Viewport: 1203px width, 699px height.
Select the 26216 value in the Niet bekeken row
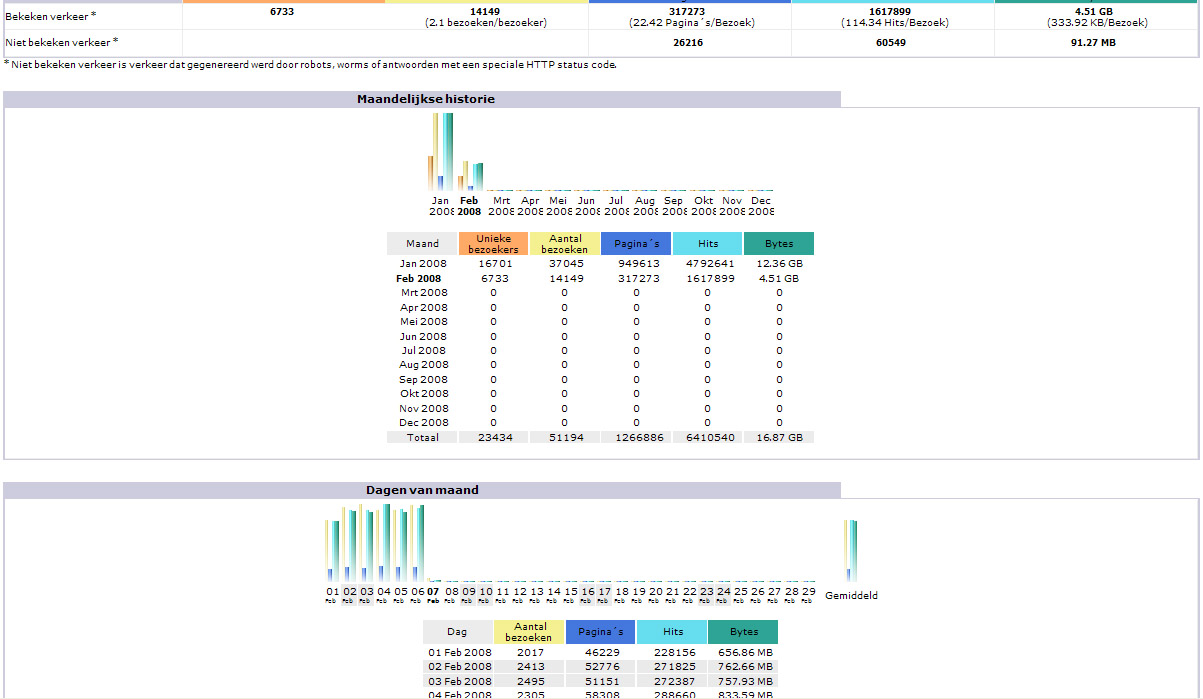[690, 43]
